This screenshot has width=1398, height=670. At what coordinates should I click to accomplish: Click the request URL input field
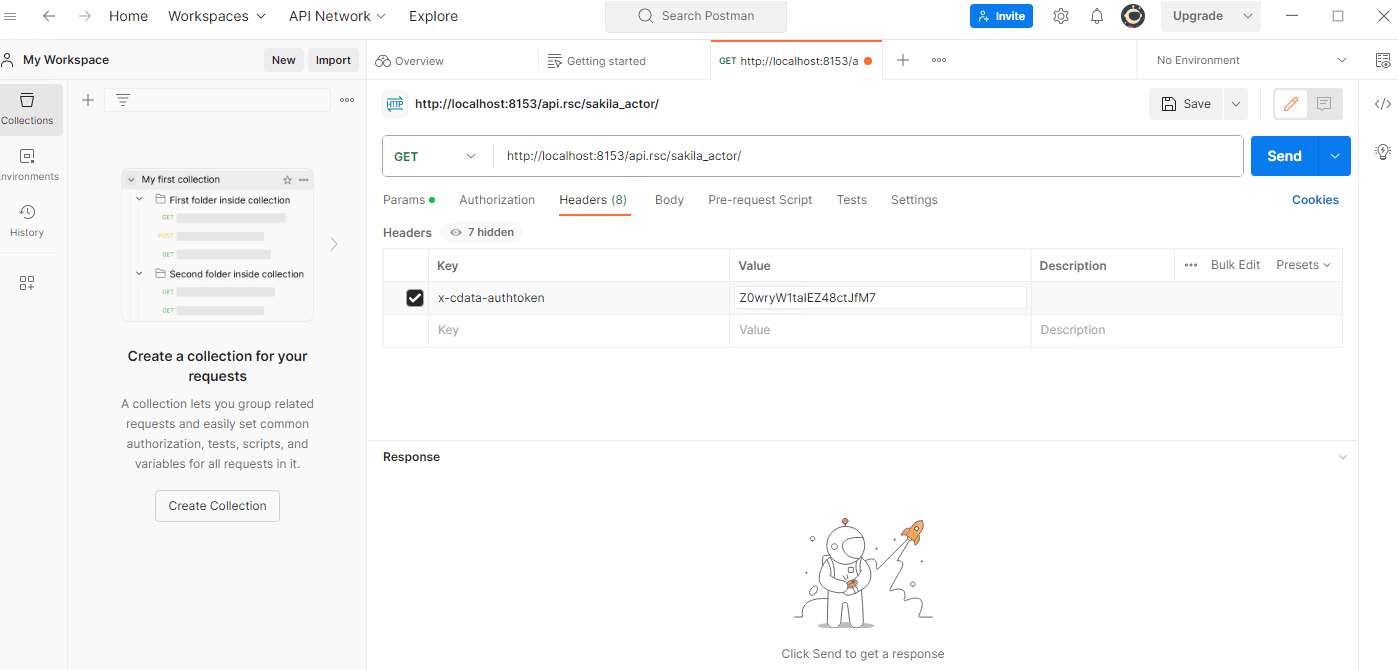tap(868, 156)
